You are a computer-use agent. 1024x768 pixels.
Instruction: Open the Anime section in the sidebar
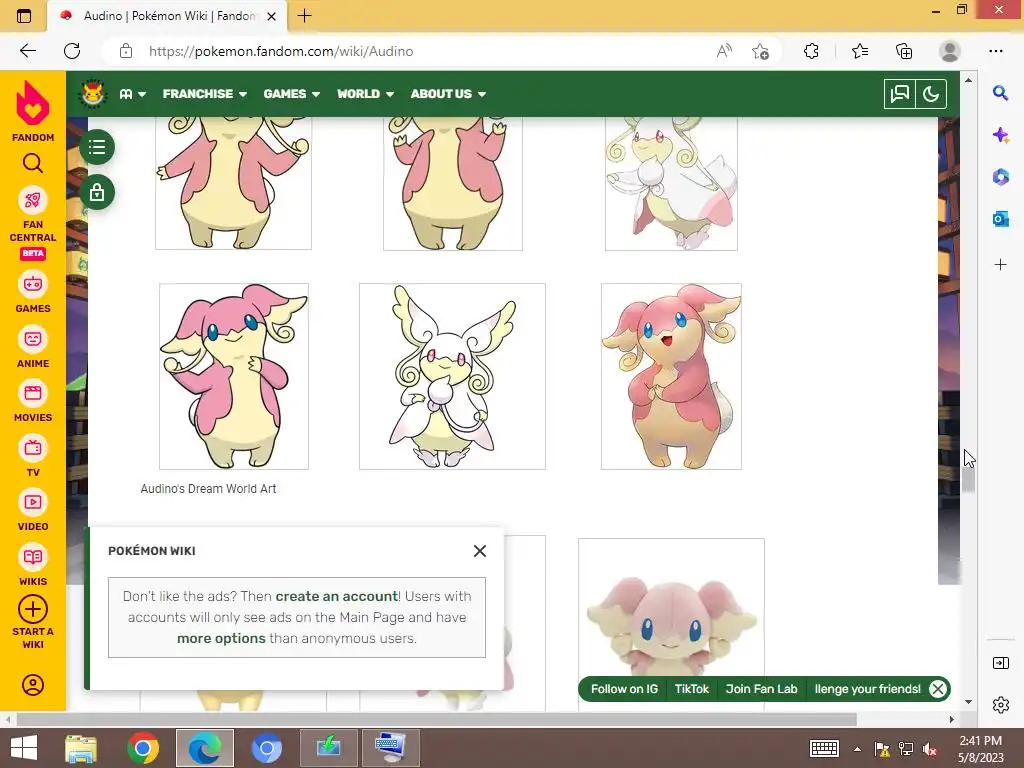point(33,347)
